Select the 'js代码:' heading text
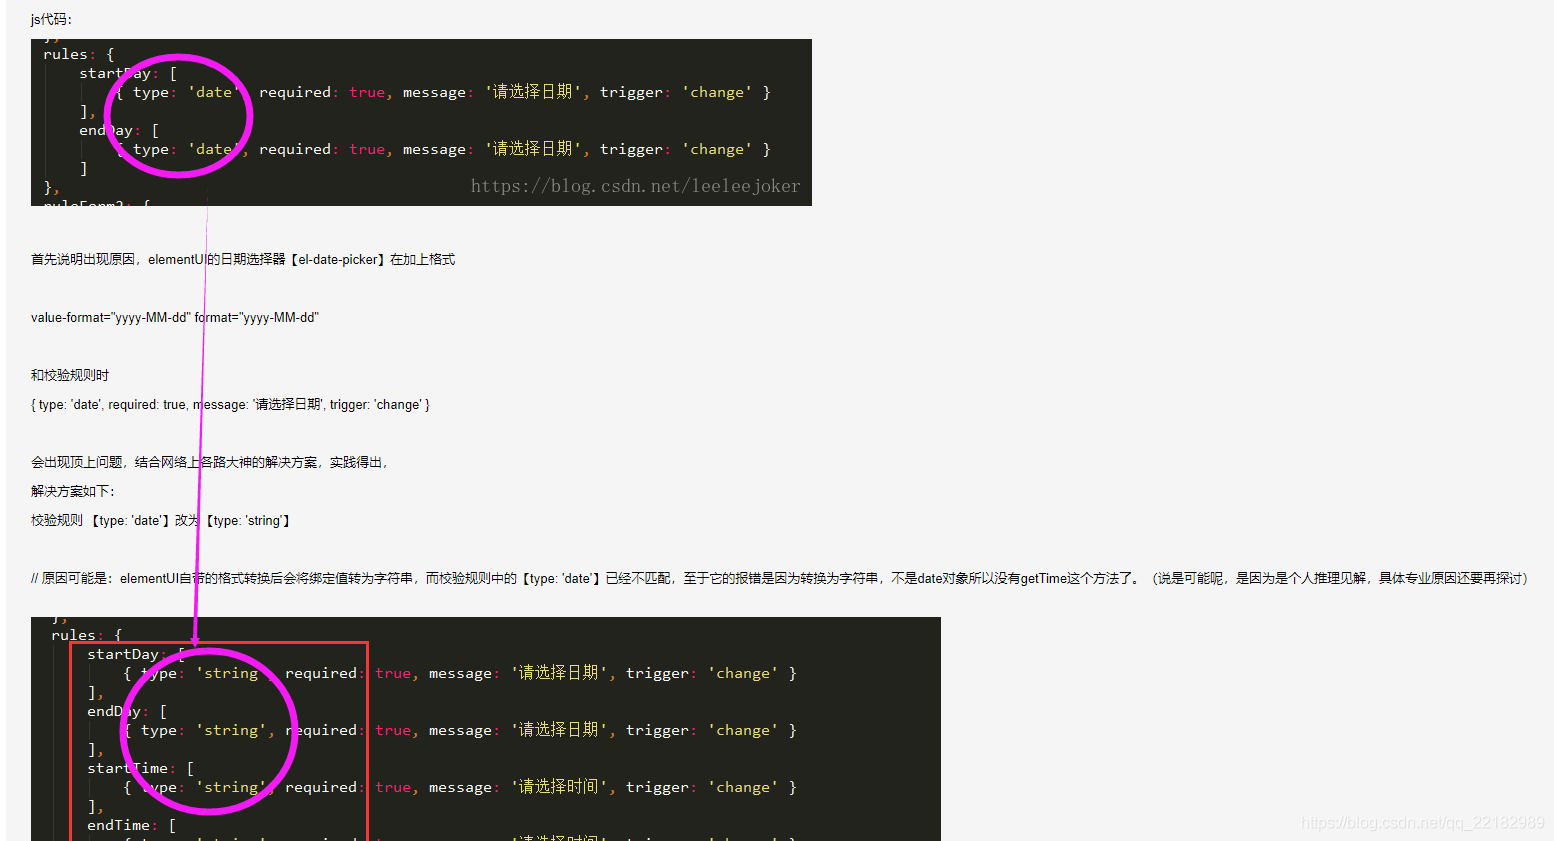This screenshot has width=1554, height=841. [x=48, y=18]
